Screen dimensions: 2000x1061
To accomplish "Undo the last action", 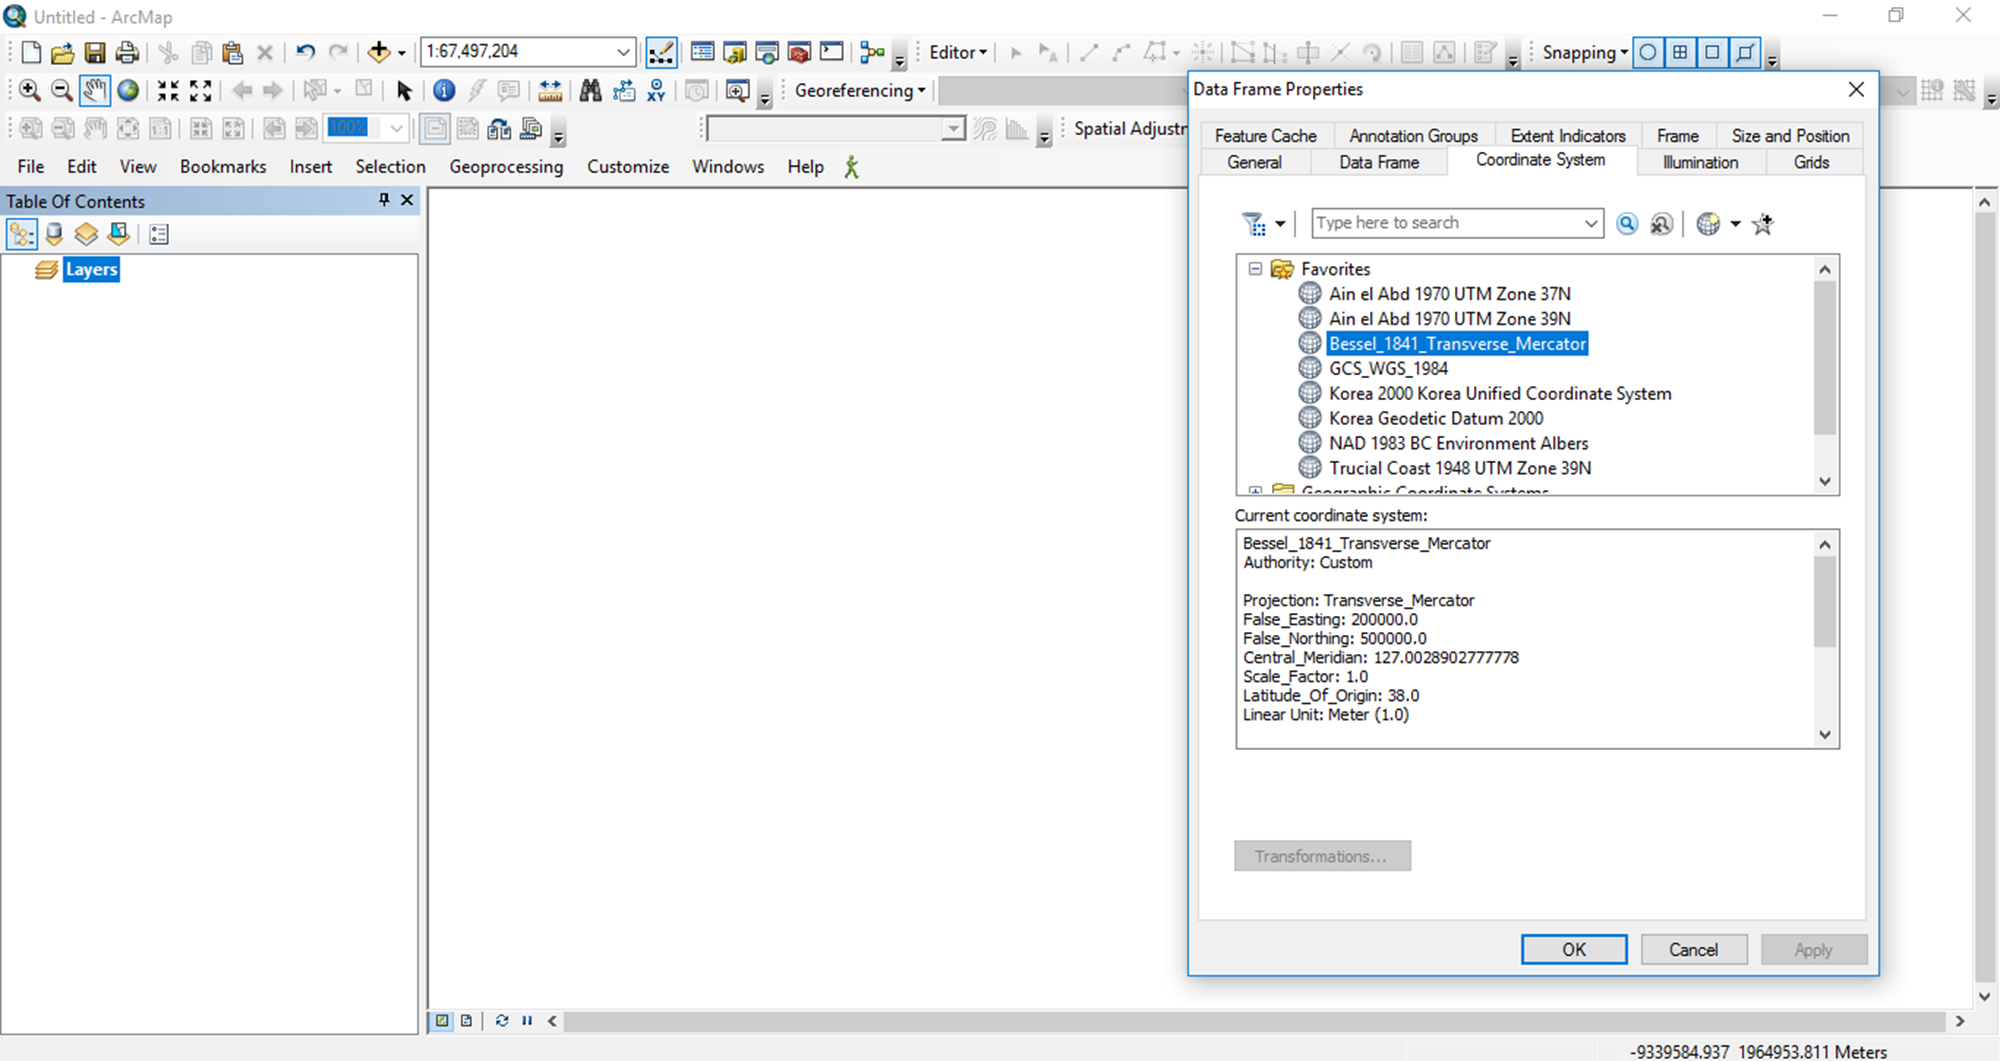I will 305,52.
